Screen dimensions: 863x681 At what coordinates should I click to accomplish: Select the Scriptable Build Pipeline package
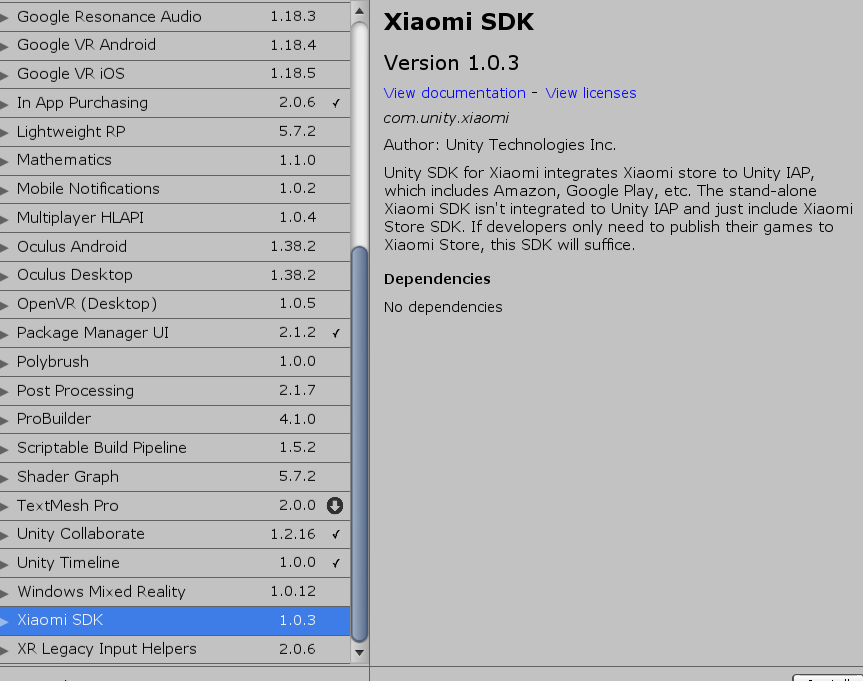coord(175,448)
